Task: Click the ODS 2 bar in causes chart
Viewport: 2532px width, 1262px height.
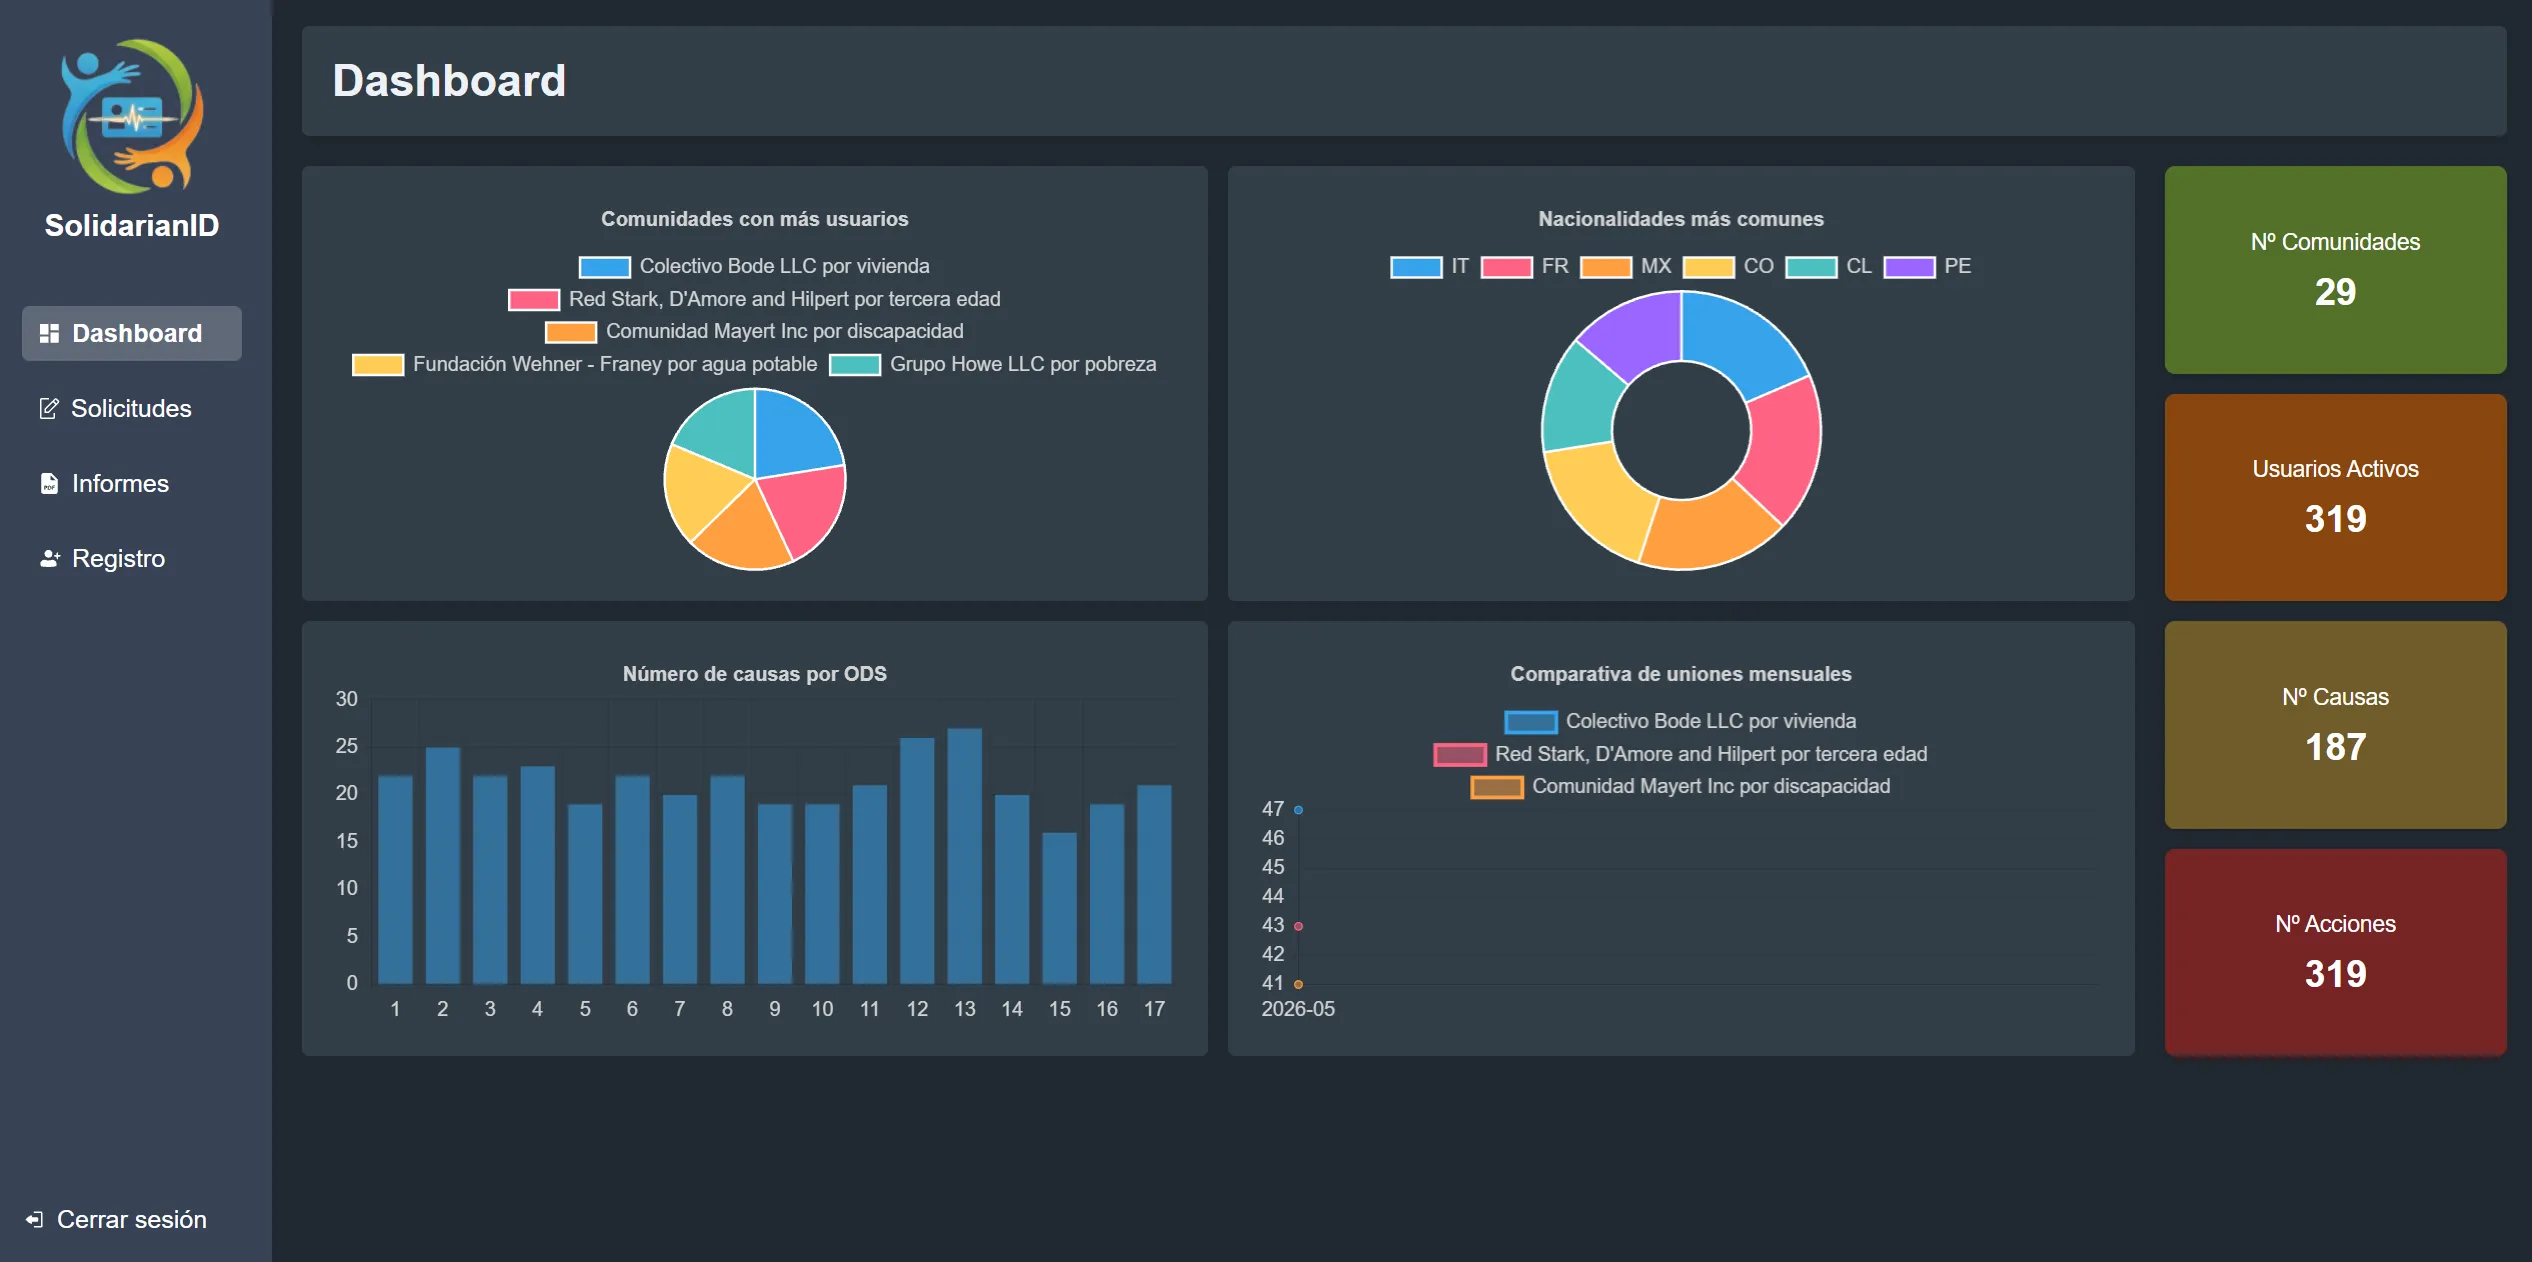Action: tap(442, 865)
